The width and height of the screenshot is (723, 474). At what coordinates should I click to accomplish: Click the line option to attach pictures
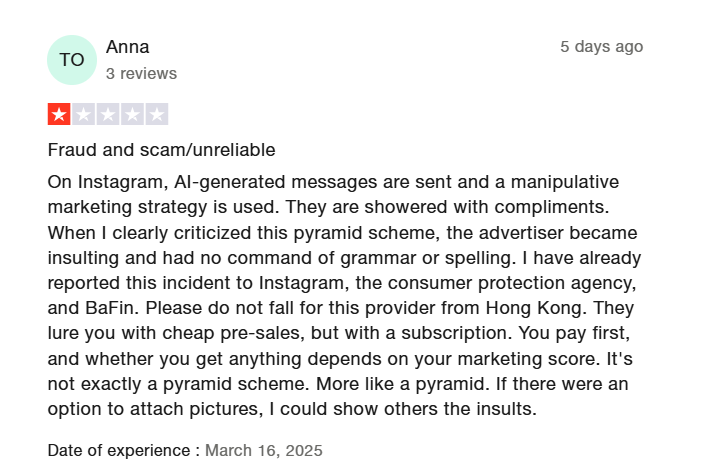click(292, 409)
